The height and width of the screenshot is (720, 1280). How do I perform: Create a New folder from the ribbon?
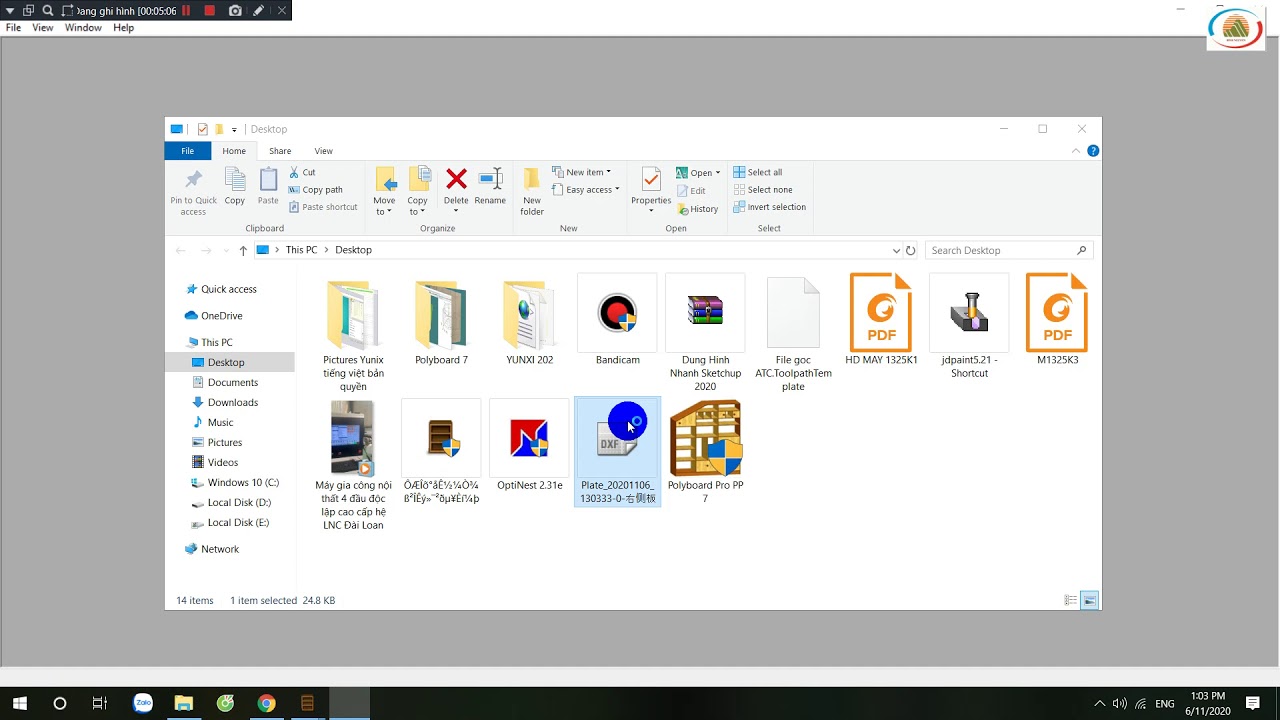pyautogui.click(x=532, y=191)
